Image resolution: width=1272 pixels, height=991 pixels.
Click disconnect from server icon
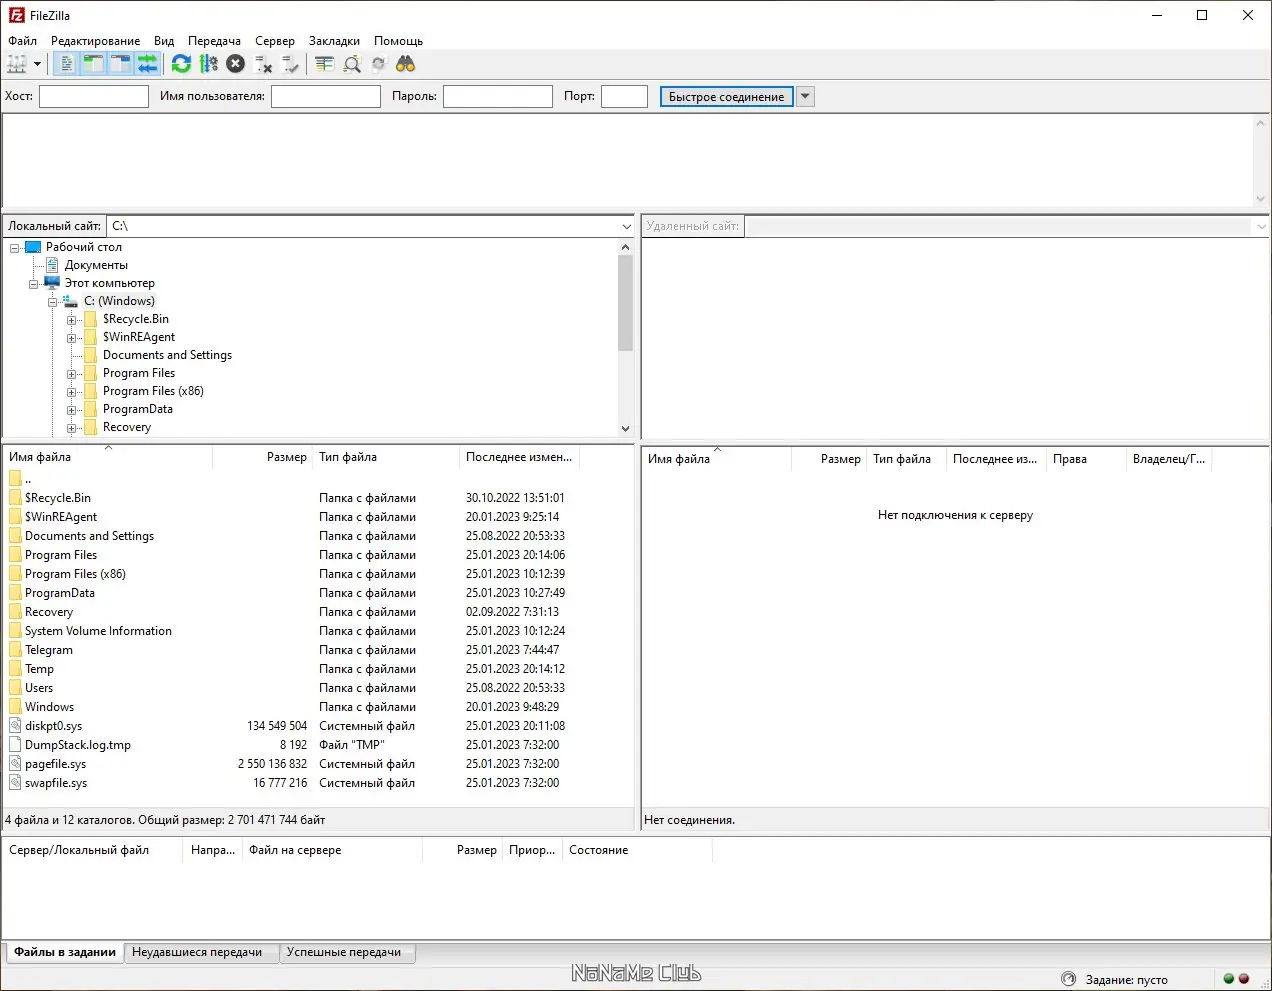coord(263,64)
